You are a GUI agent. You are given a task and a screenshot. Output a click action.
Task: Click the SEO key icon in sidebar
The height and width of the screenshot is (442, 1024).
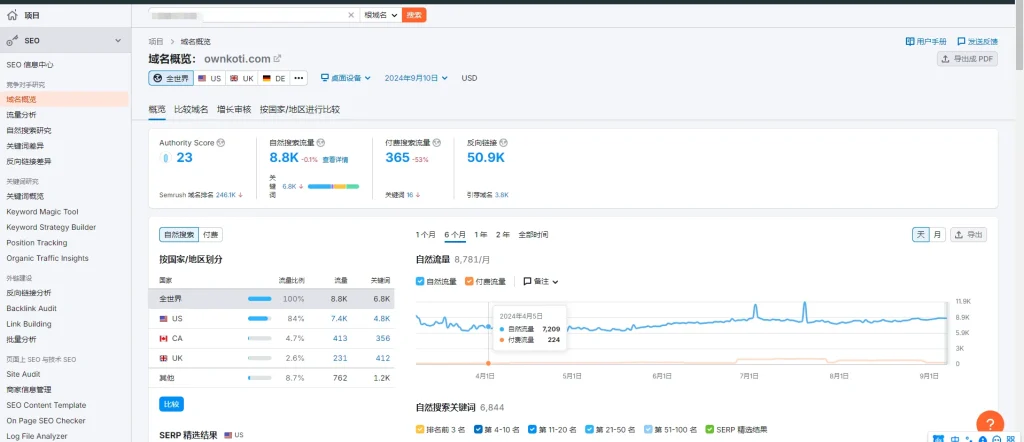click(x=12, y=40)
